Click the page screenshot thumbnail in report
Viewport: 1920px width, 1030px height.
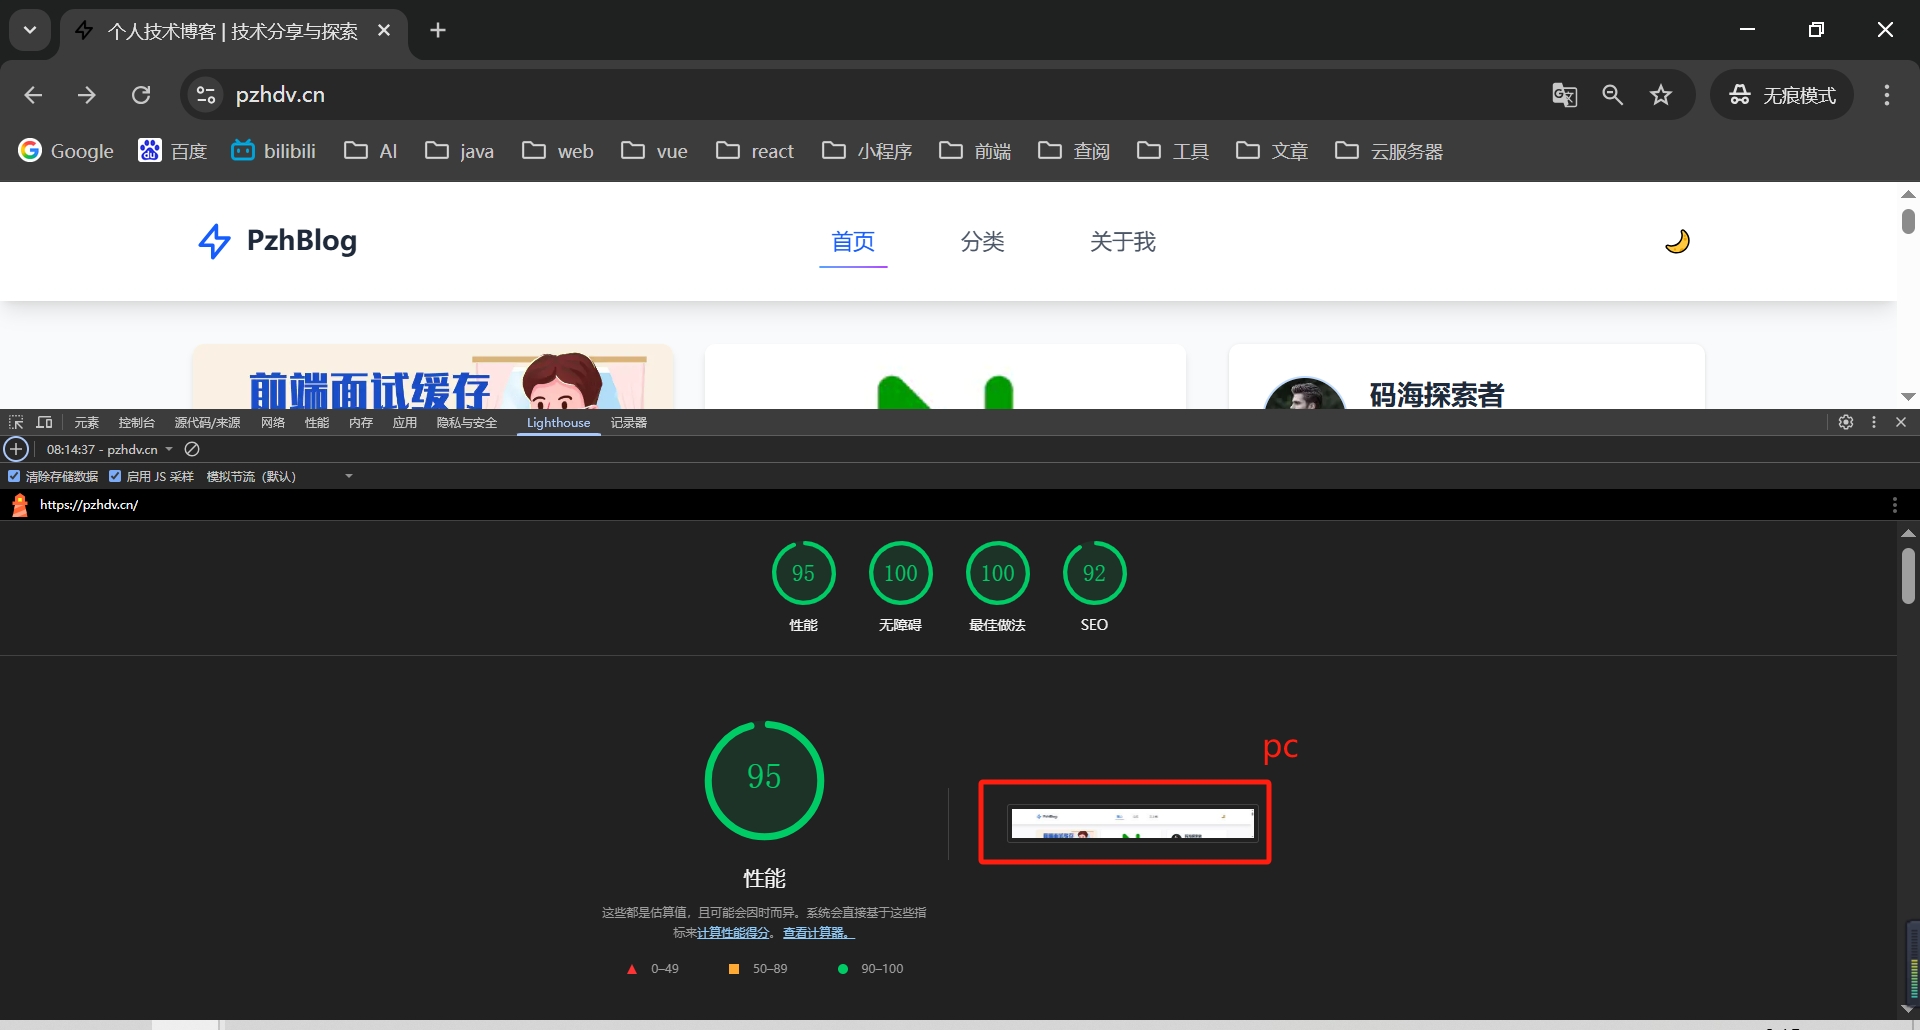coord(1132,823)
